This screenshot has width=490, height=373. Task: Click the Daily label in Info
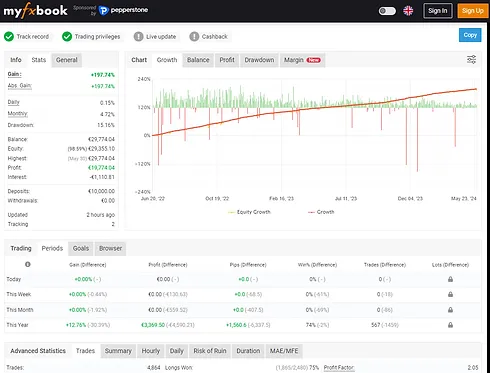coord(14,102)
